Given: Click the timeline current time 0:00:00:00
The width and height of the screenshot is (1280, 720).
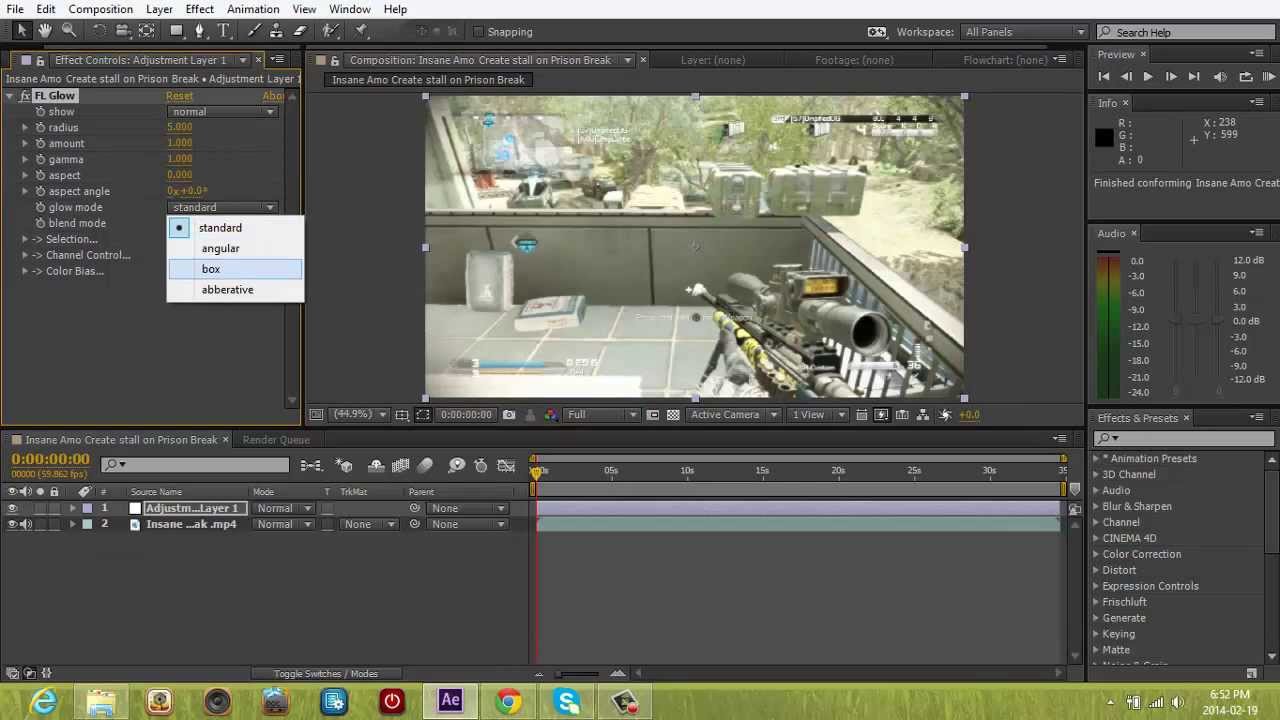Looking at the screenshot, I should coord(51,460).
